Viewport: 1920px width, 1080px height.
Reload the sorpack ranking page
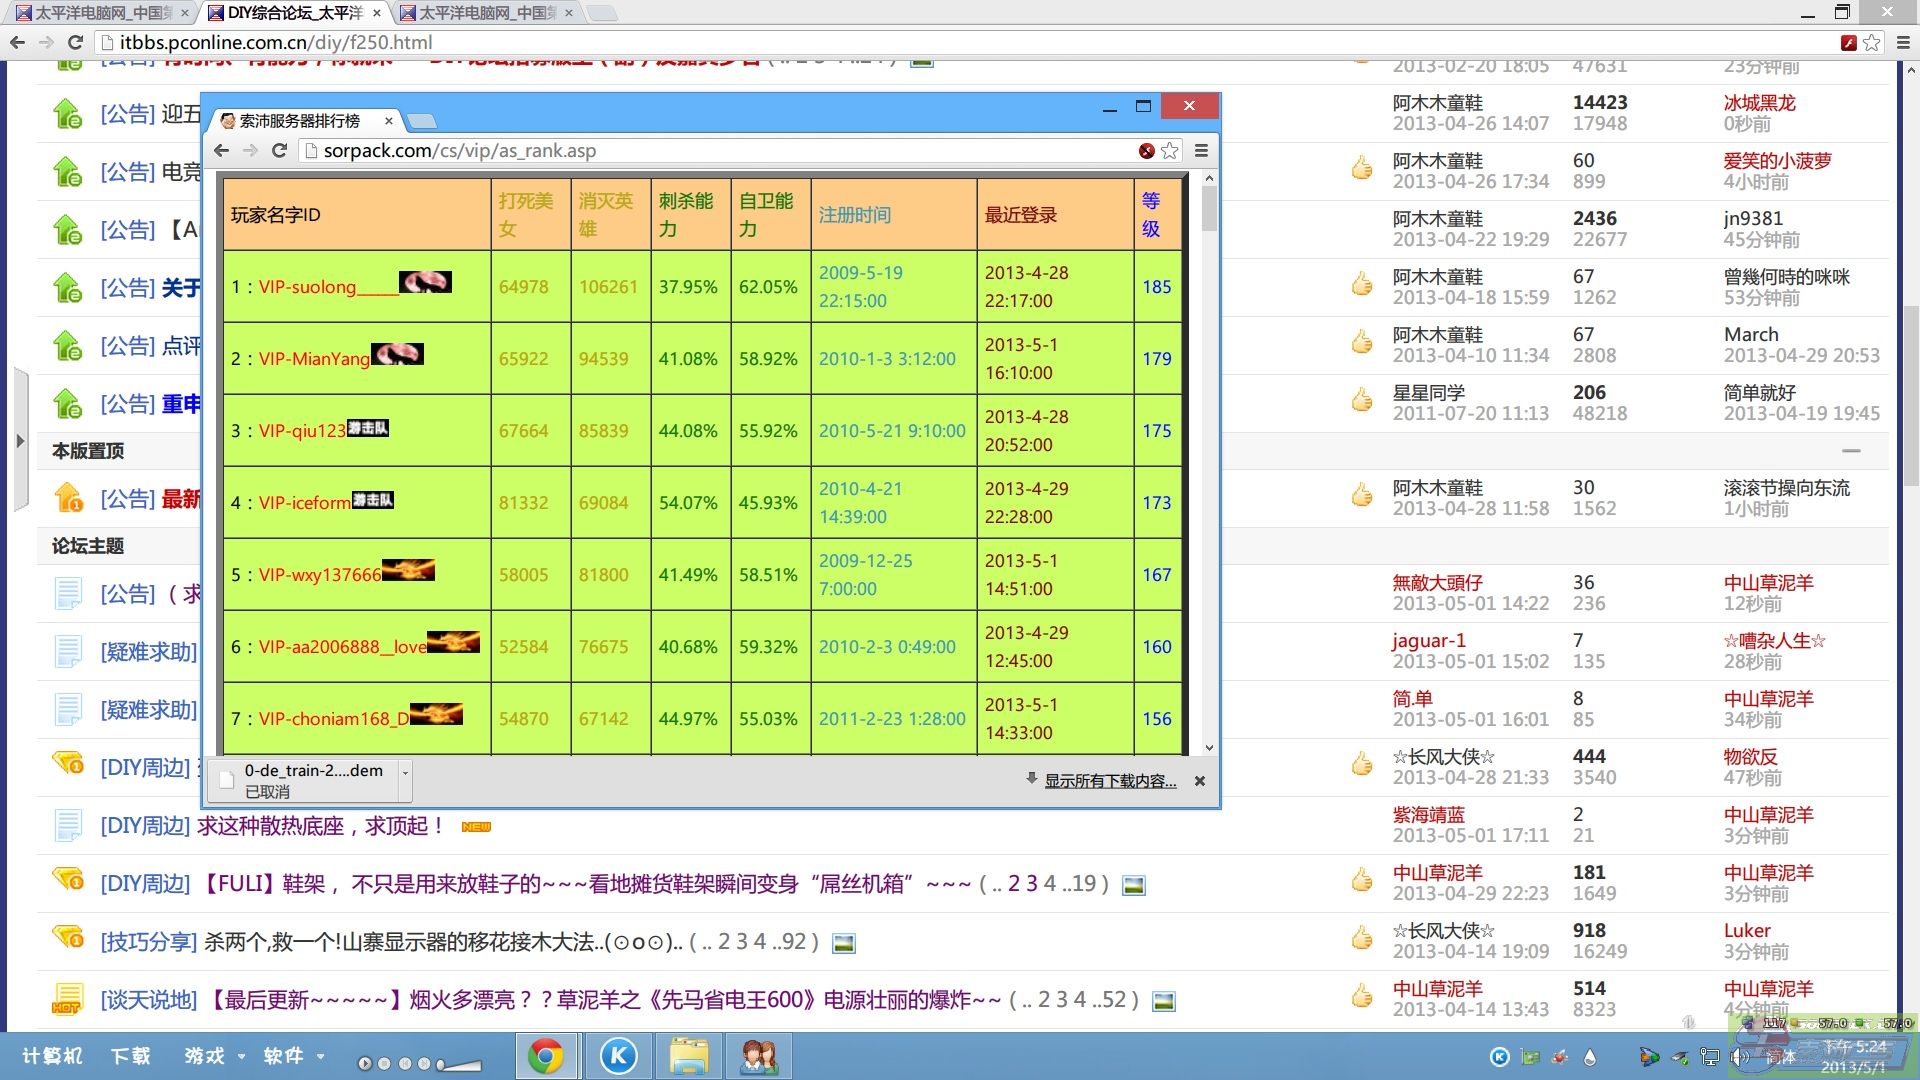tap(280, 151)
